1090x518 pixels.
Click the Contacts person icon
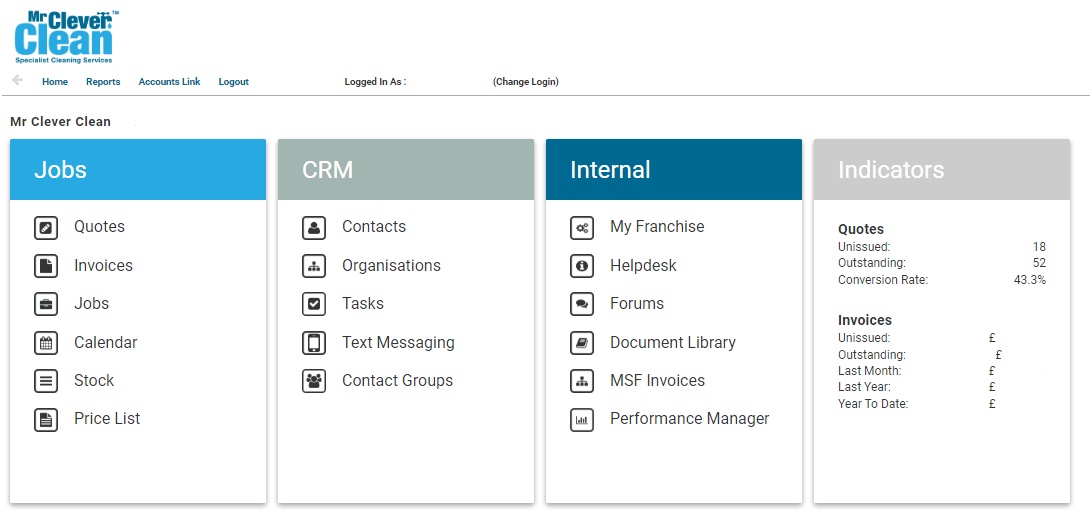[x=314, y=228]
